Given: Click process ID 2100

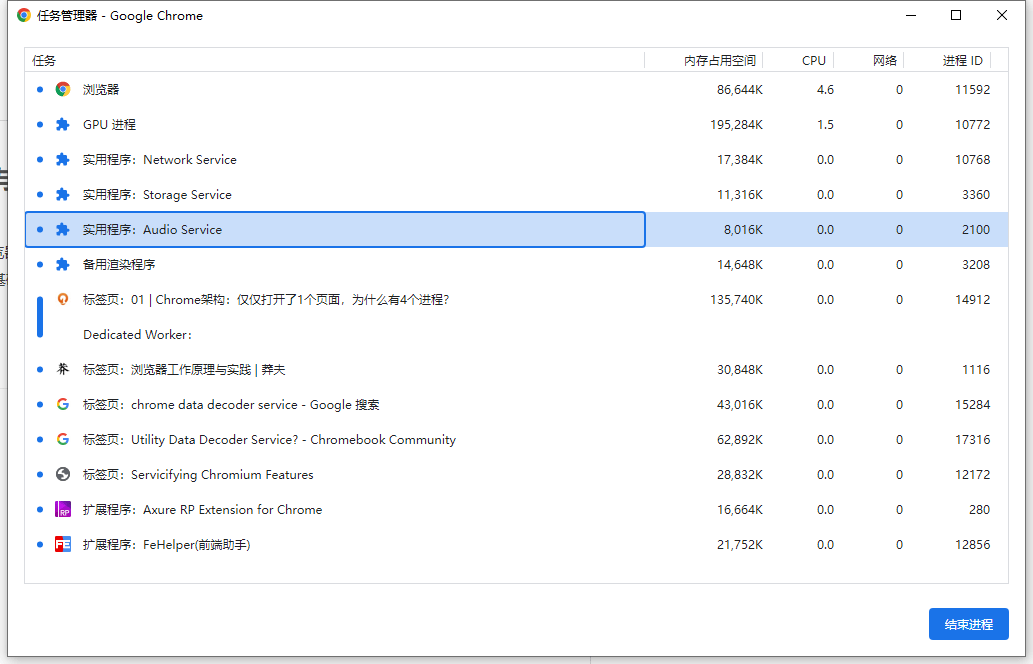Looking at the screenshot, I should (976, 229).
